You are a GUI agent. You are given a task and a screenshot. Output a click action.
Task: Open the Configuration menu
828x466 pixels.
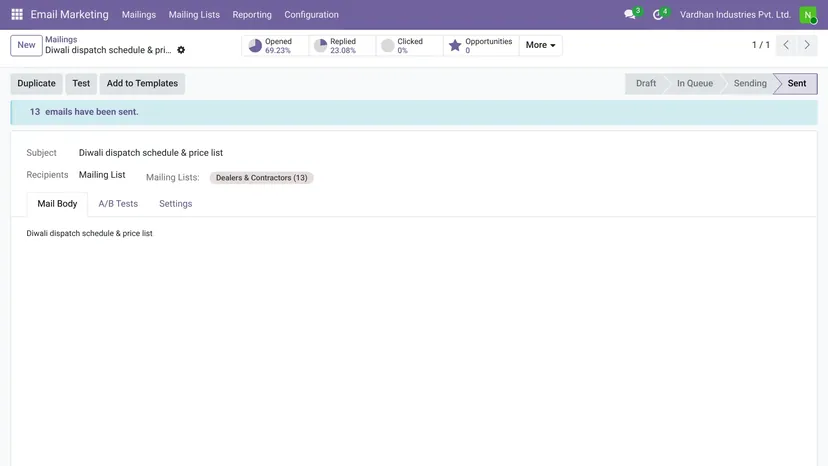coord(312,15)
